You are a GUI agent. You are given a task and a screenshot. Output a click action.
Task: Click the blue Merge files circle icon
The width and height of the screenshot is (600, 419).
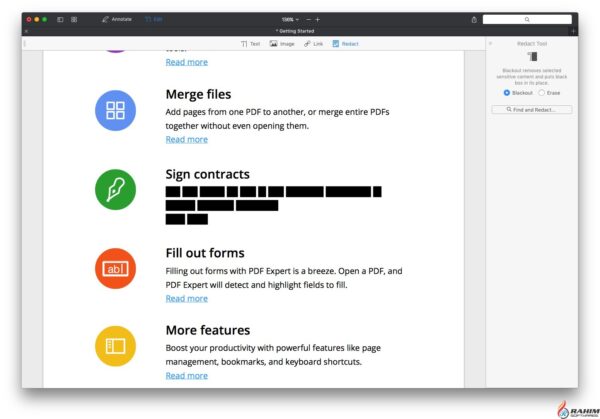point(115,111)
